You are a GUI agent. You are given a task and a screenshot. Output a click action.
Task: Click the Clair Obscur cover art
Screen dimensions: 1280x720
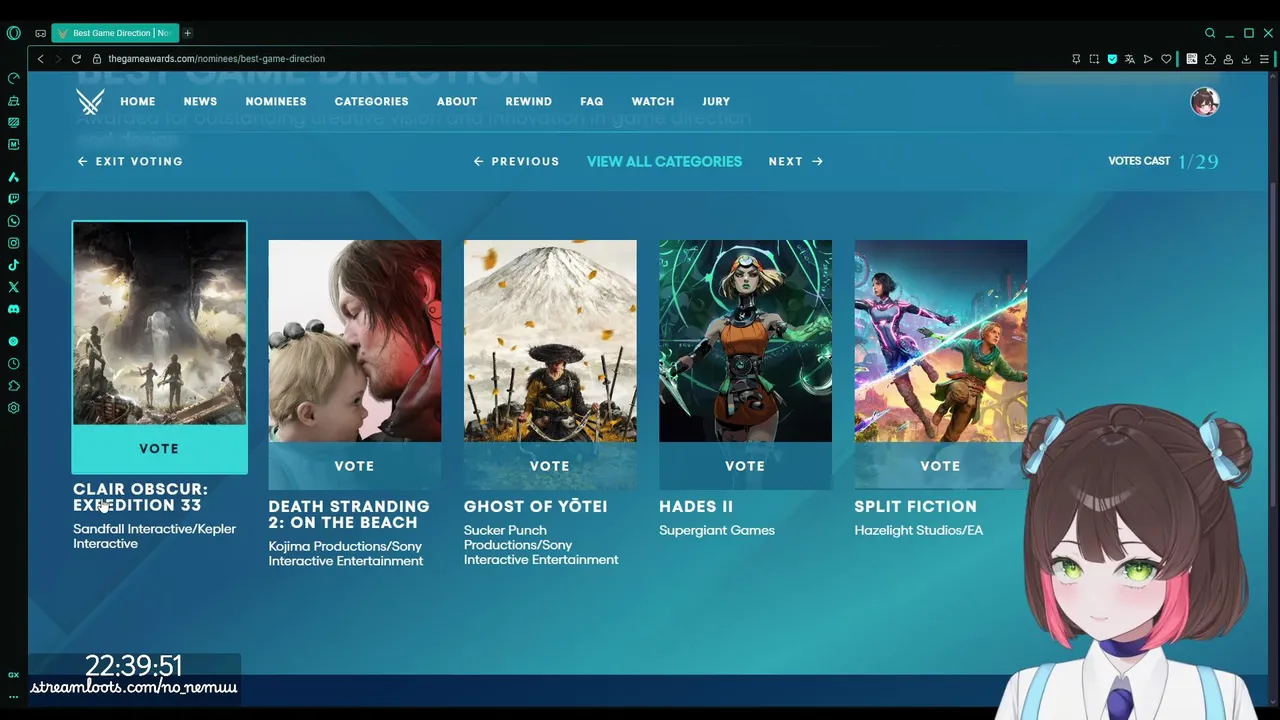[159, 323]
